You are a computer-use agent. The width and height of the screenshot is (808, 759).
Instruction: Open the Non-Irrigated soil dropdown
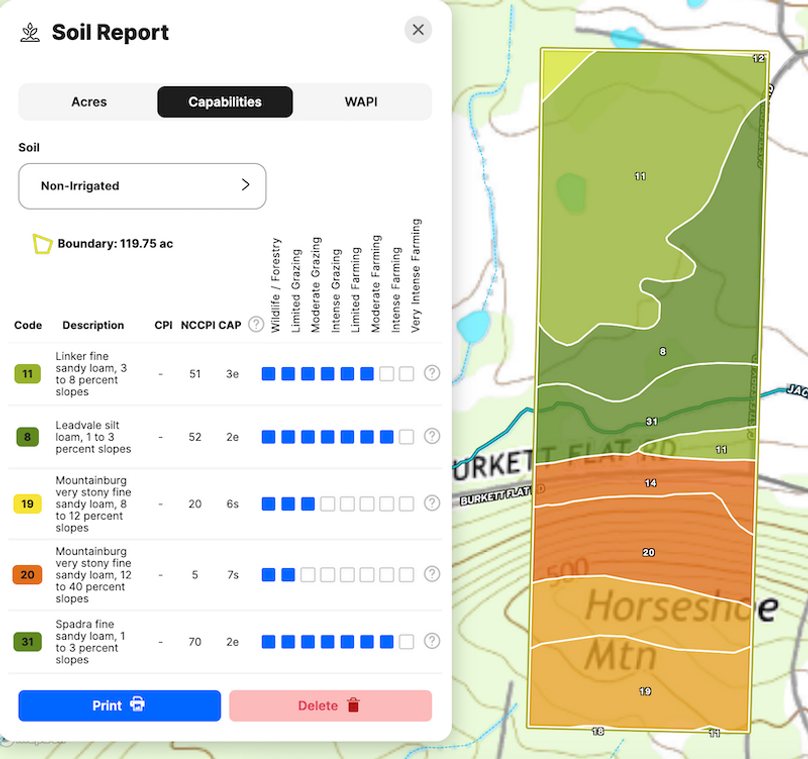click(x=142, y=186)
